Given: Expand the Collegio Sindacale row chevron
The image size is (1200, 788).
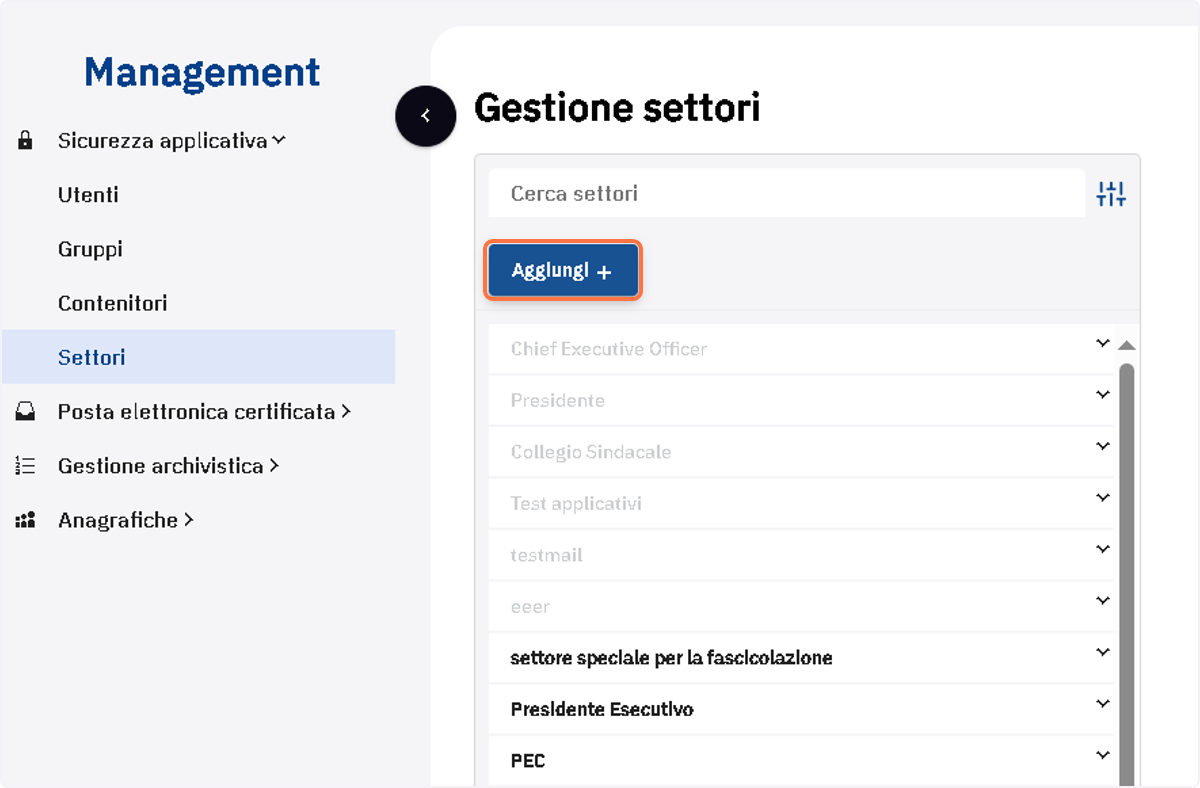Looking at the screenshot, I should click(x=1103, y=446).
